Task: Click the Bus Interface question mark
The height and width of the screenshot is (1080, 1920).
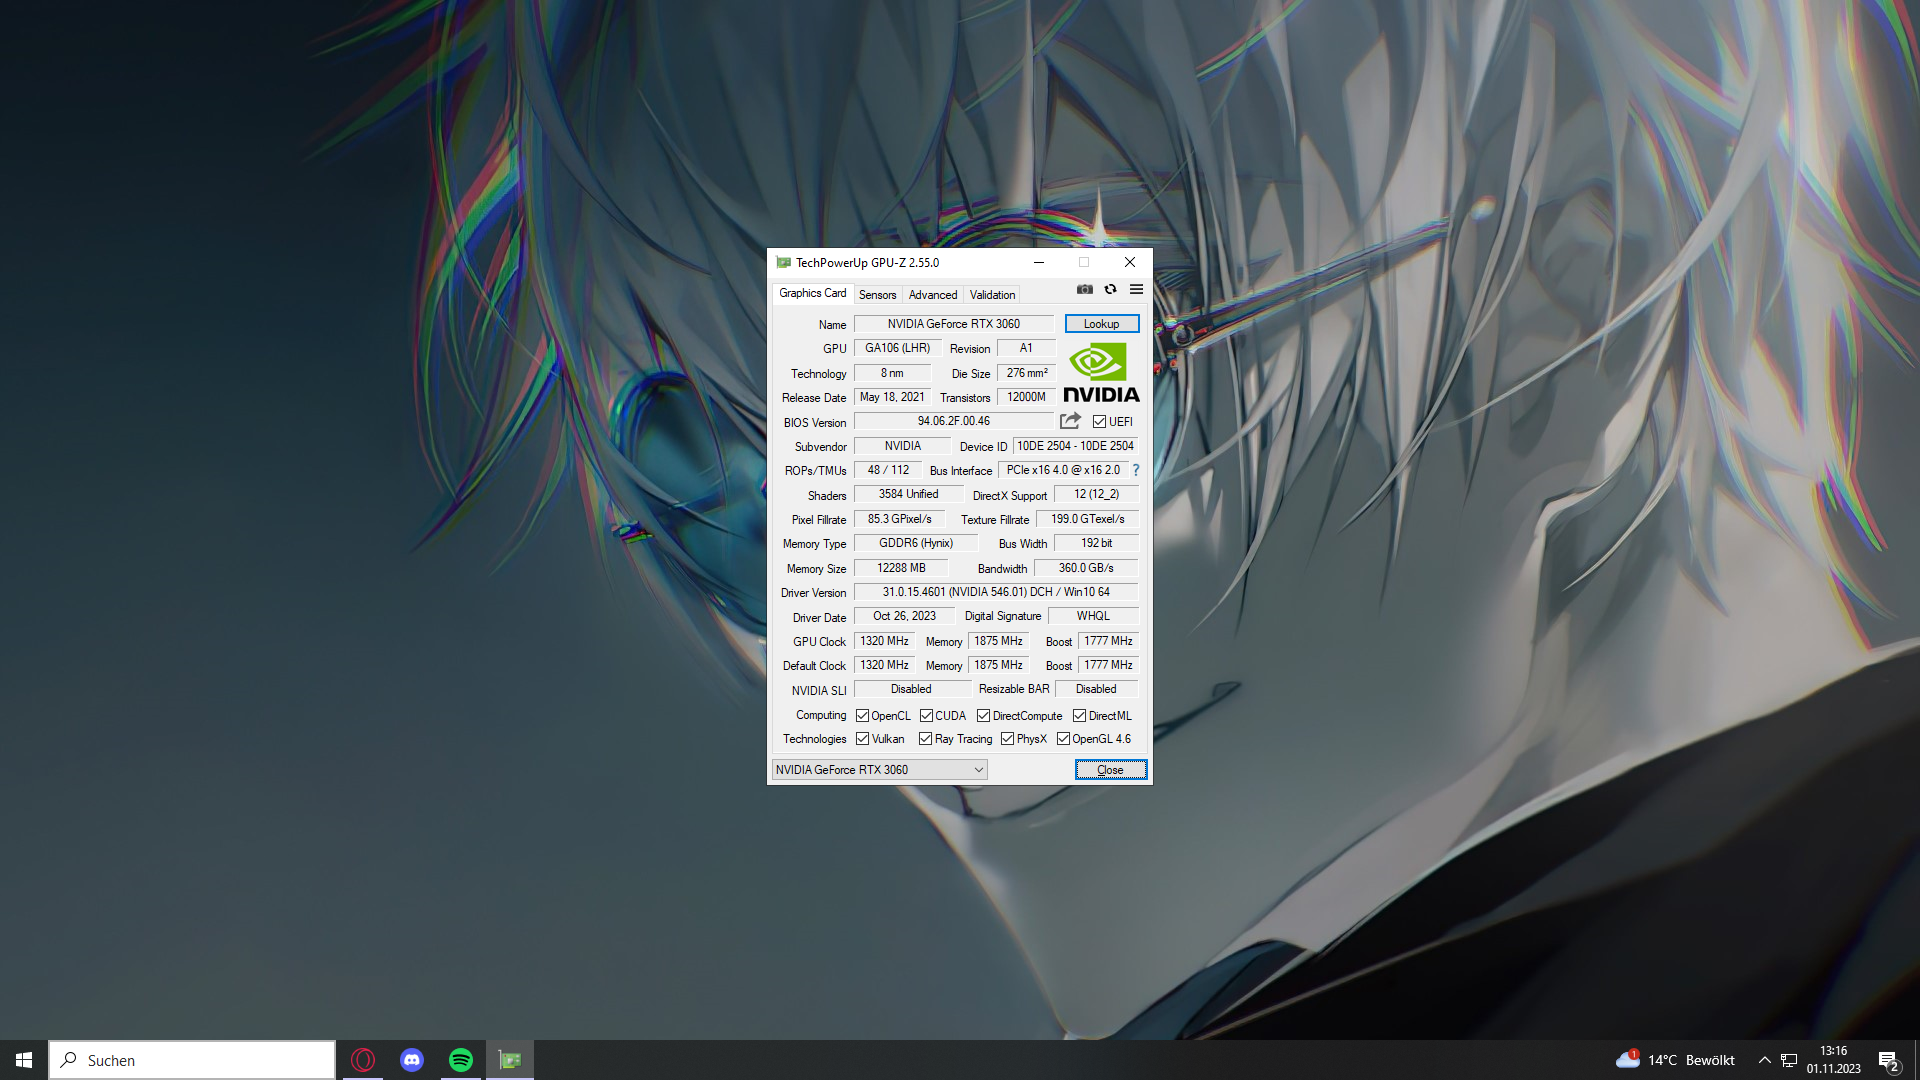Action: click(1136, 470)
